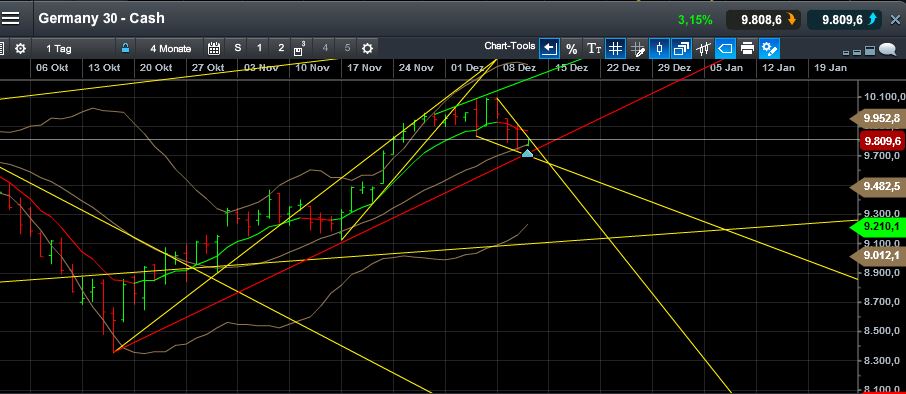Click the Germany 30 - Cash title
The image size is (906, 394).
(101, 18)
